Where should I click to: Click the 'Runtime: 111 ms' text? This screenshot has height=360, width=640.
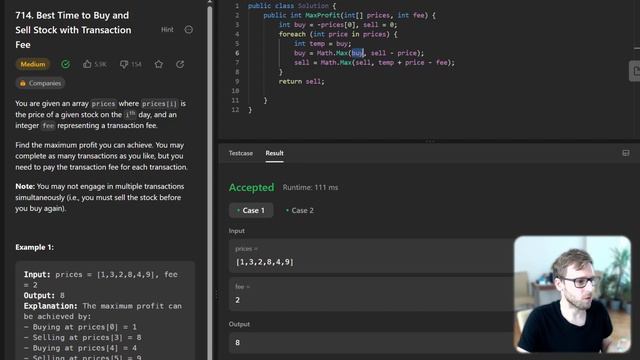click(x=310, y=187)
